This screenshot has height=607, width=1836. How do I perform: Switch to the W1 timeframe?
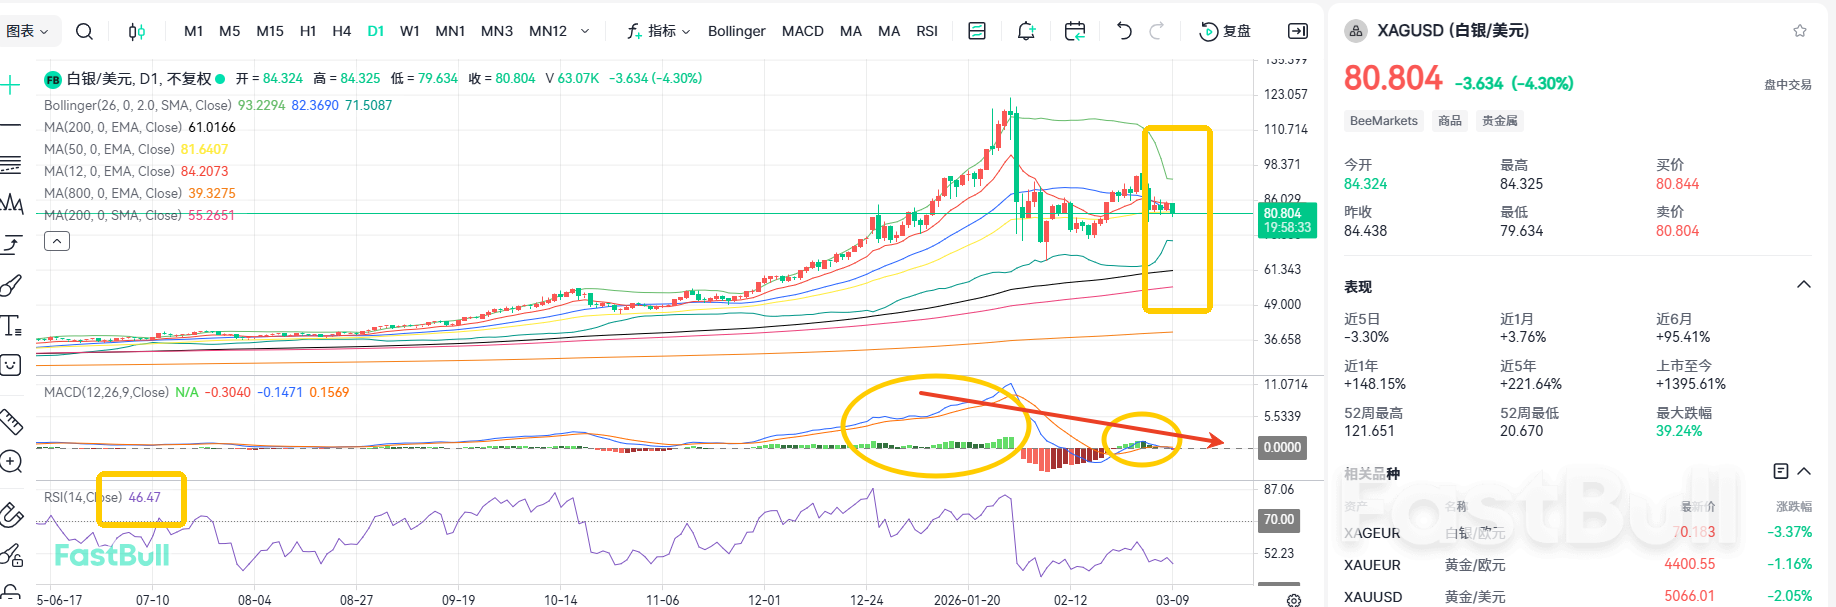click(409, 31)
